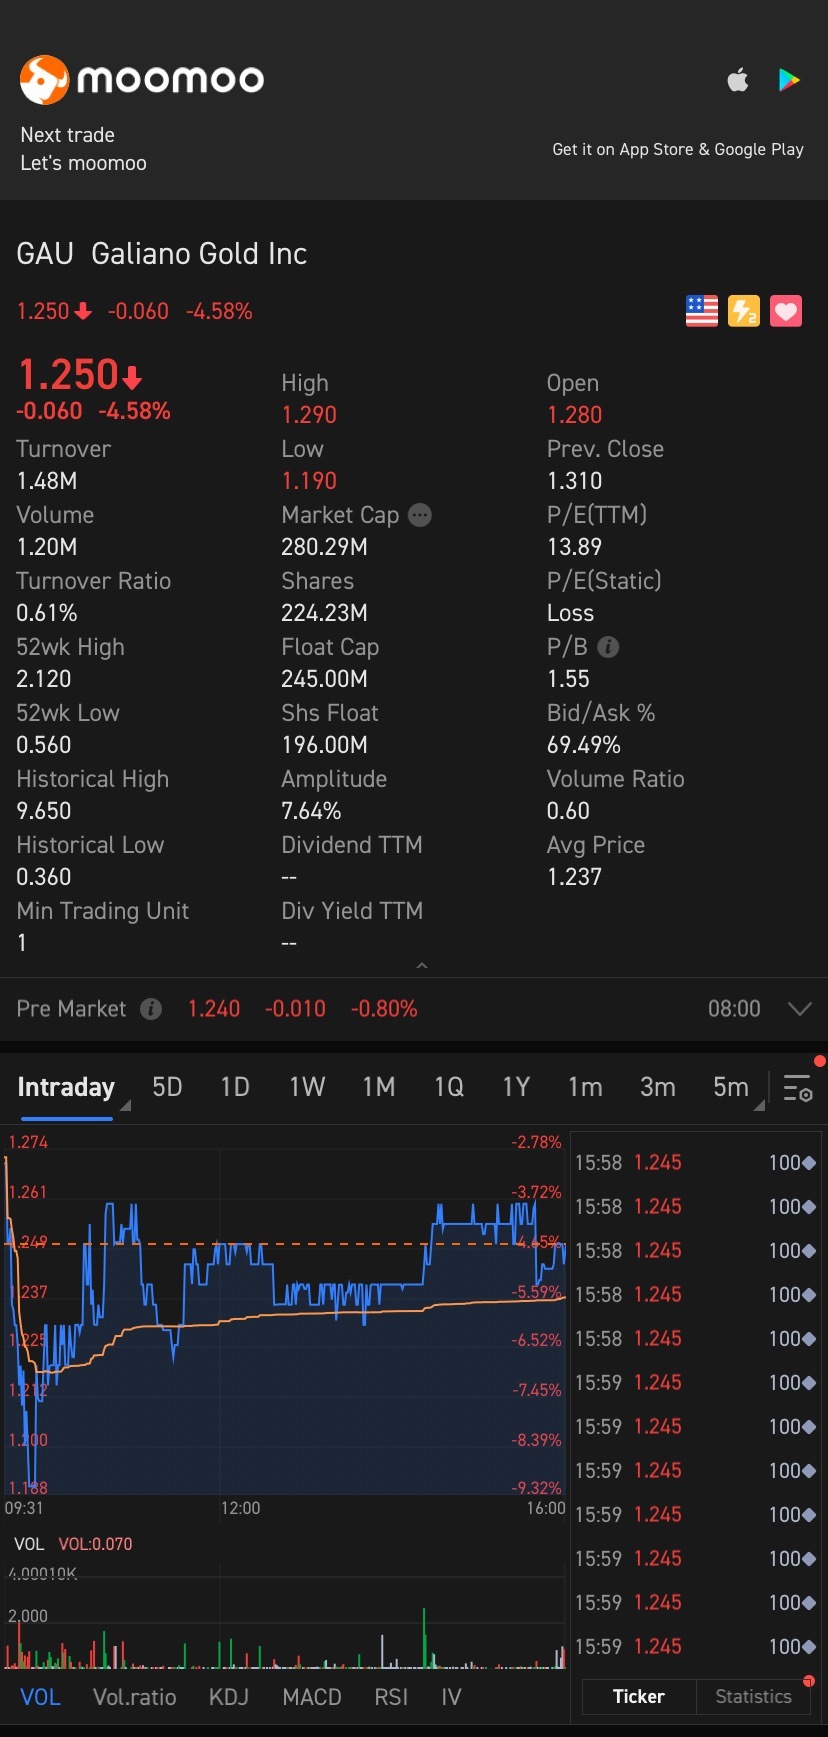The width and height of the screenshot is (828, 1737).
Task: Open the 5m interval dropdown triangle
Action: [x=760, y=1105]
